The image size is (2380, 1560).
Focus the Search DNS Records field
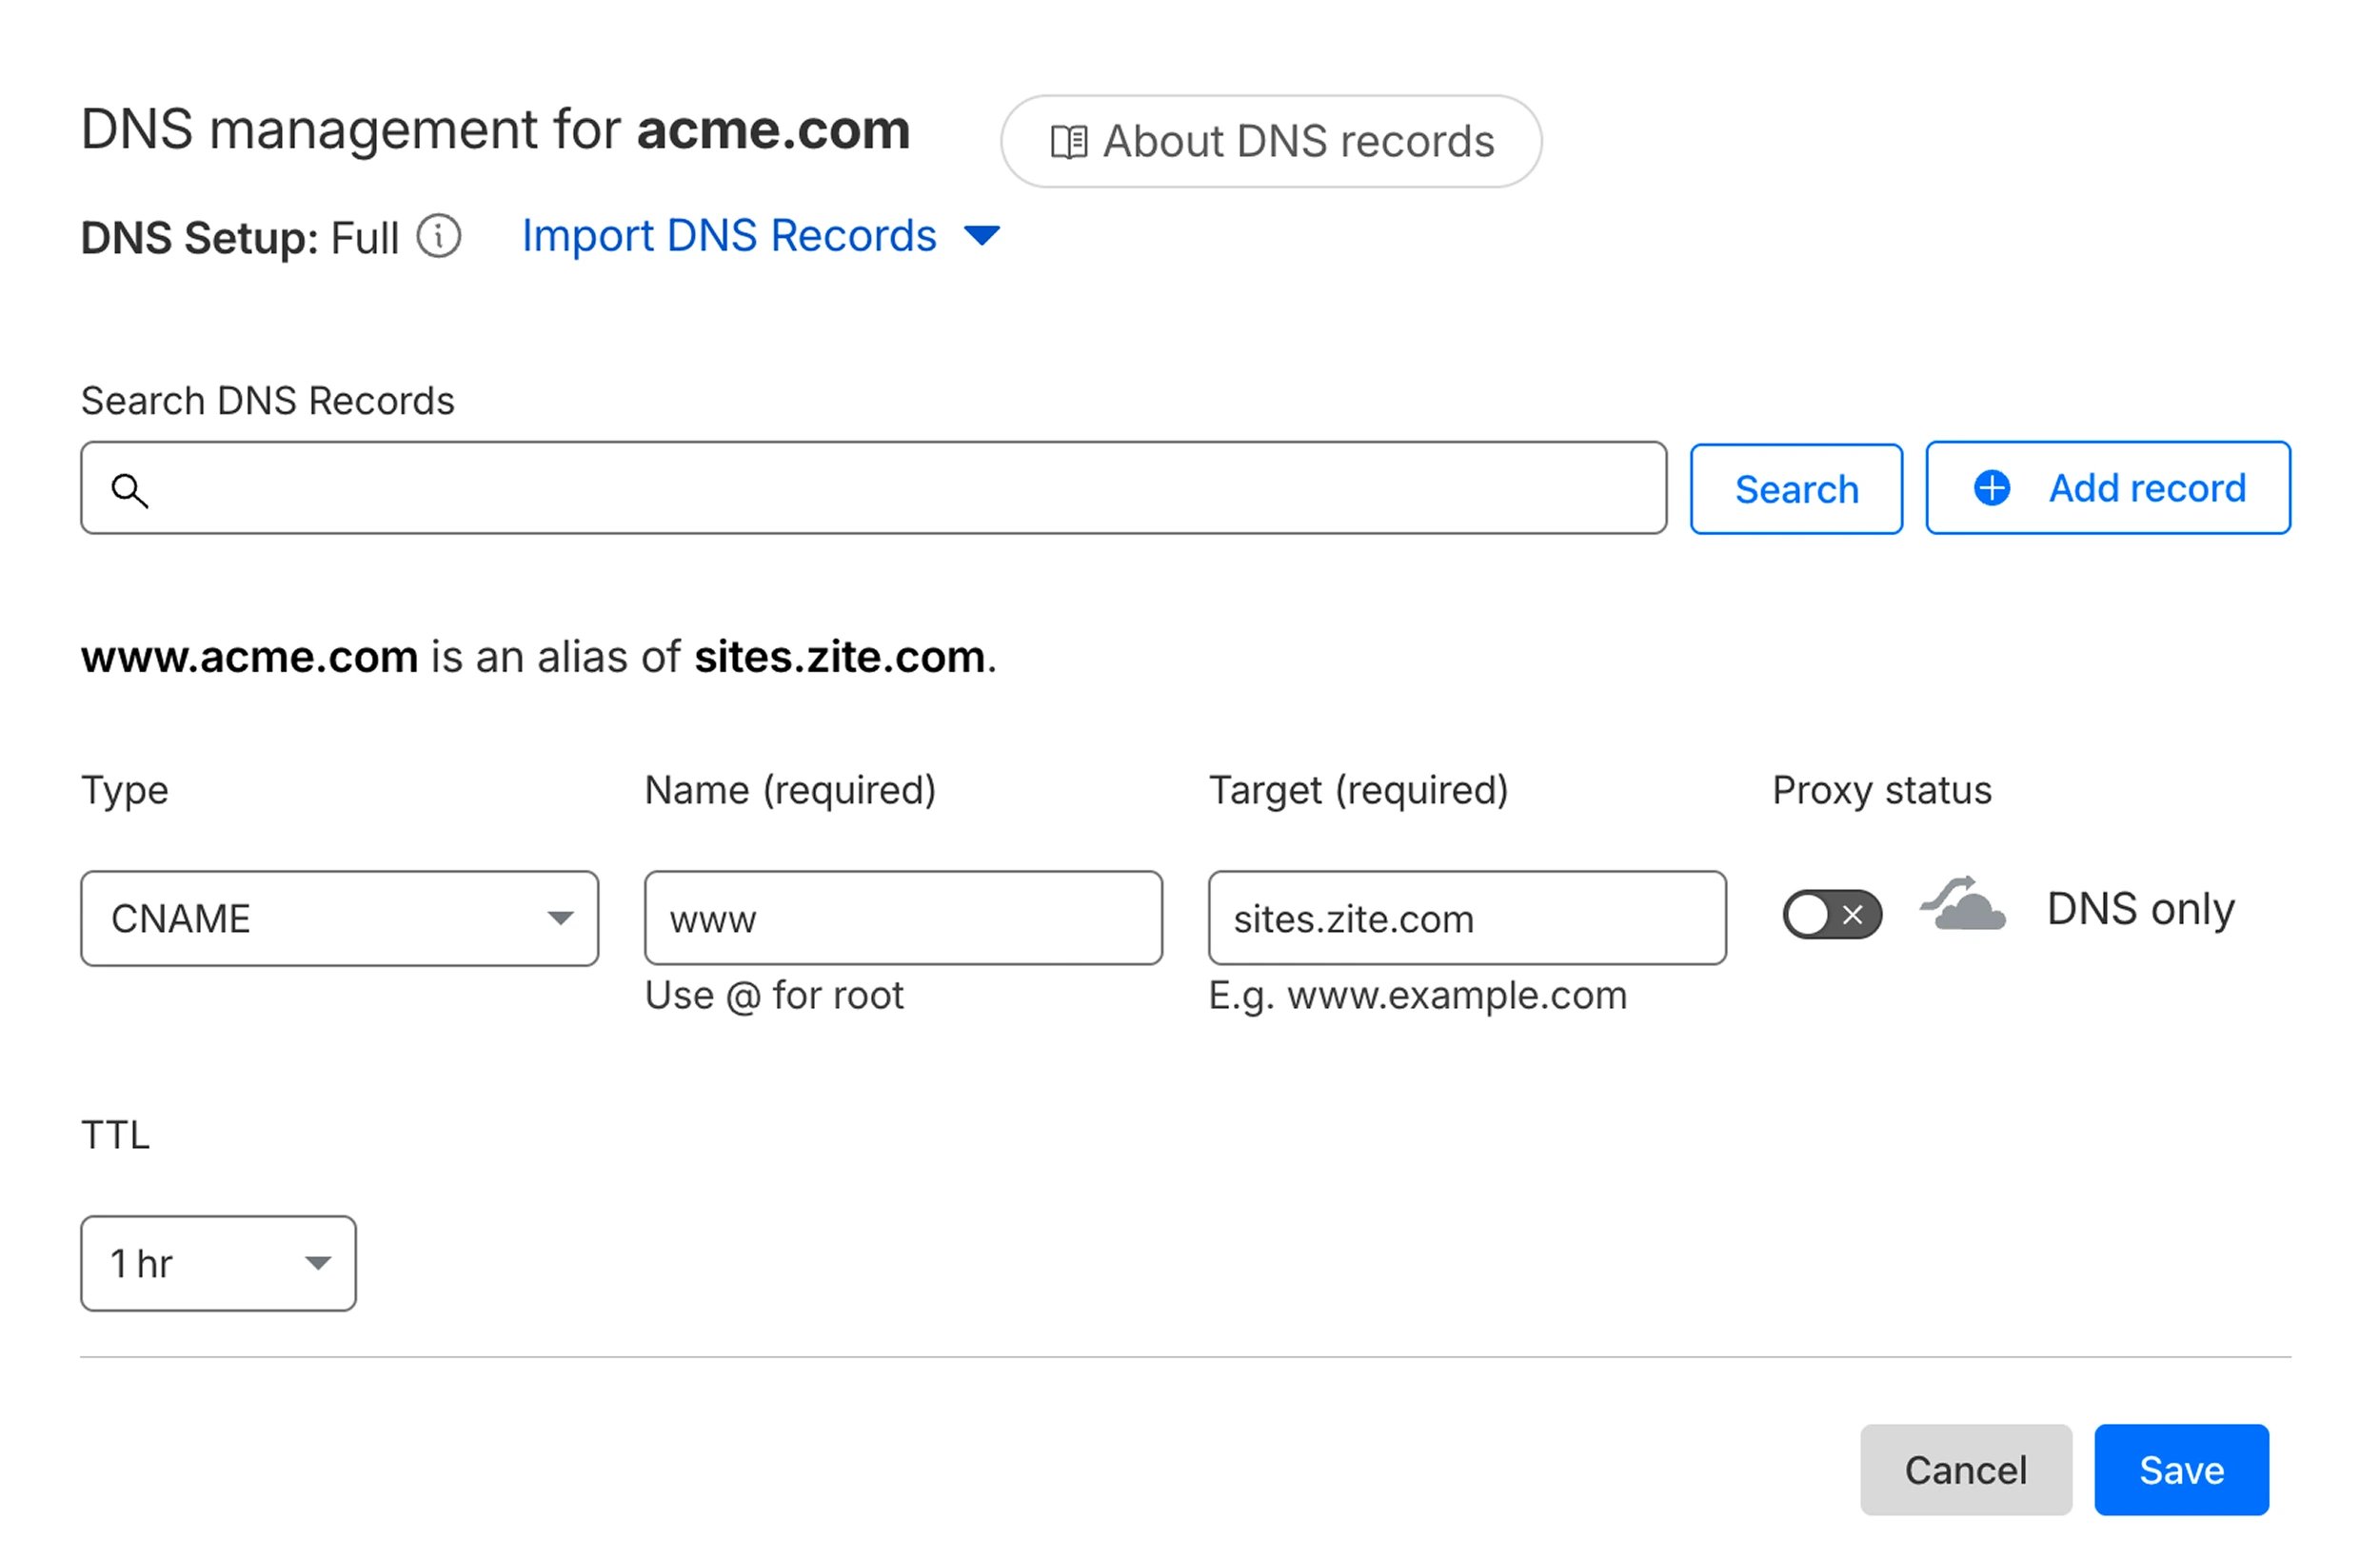(874, 489)
